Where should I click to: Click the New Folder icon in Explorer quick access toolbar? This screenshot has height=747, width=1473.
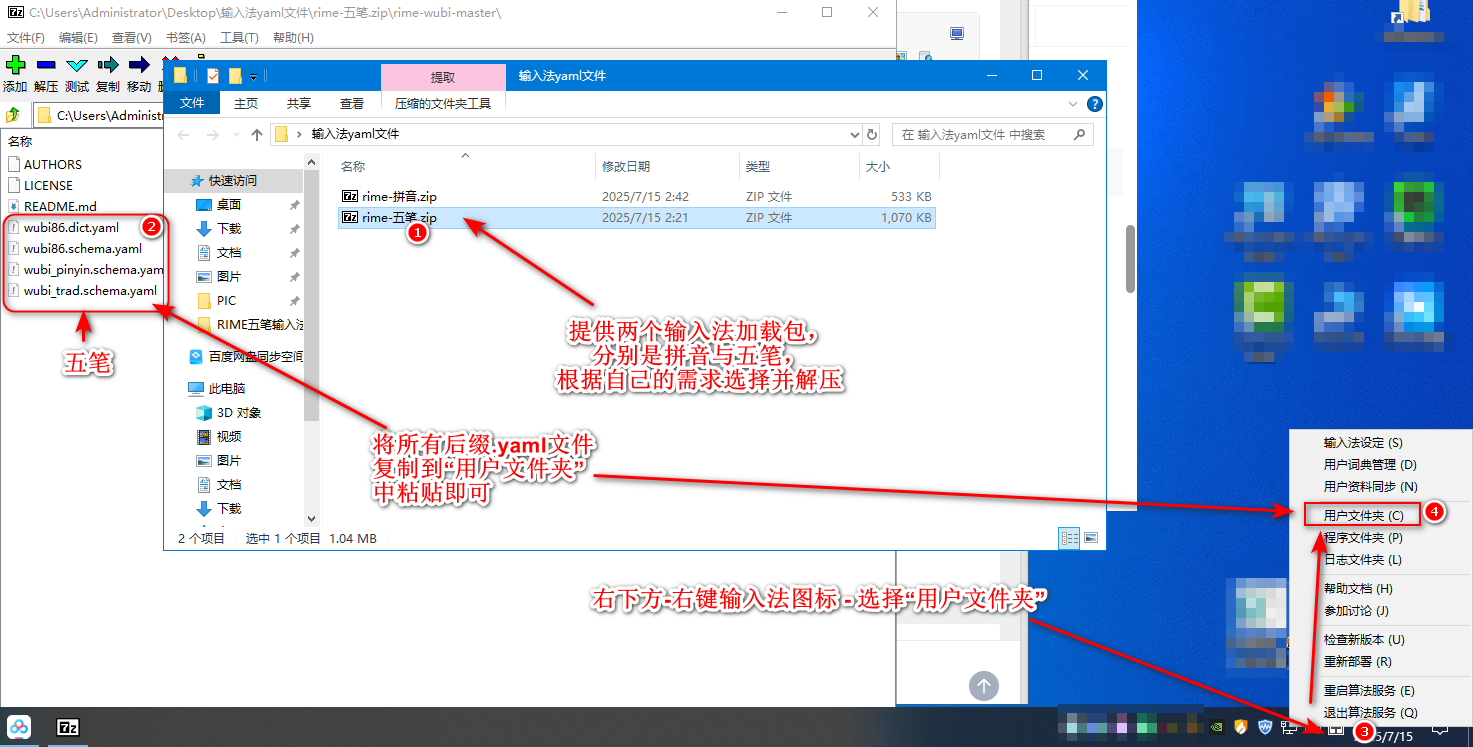236,76
